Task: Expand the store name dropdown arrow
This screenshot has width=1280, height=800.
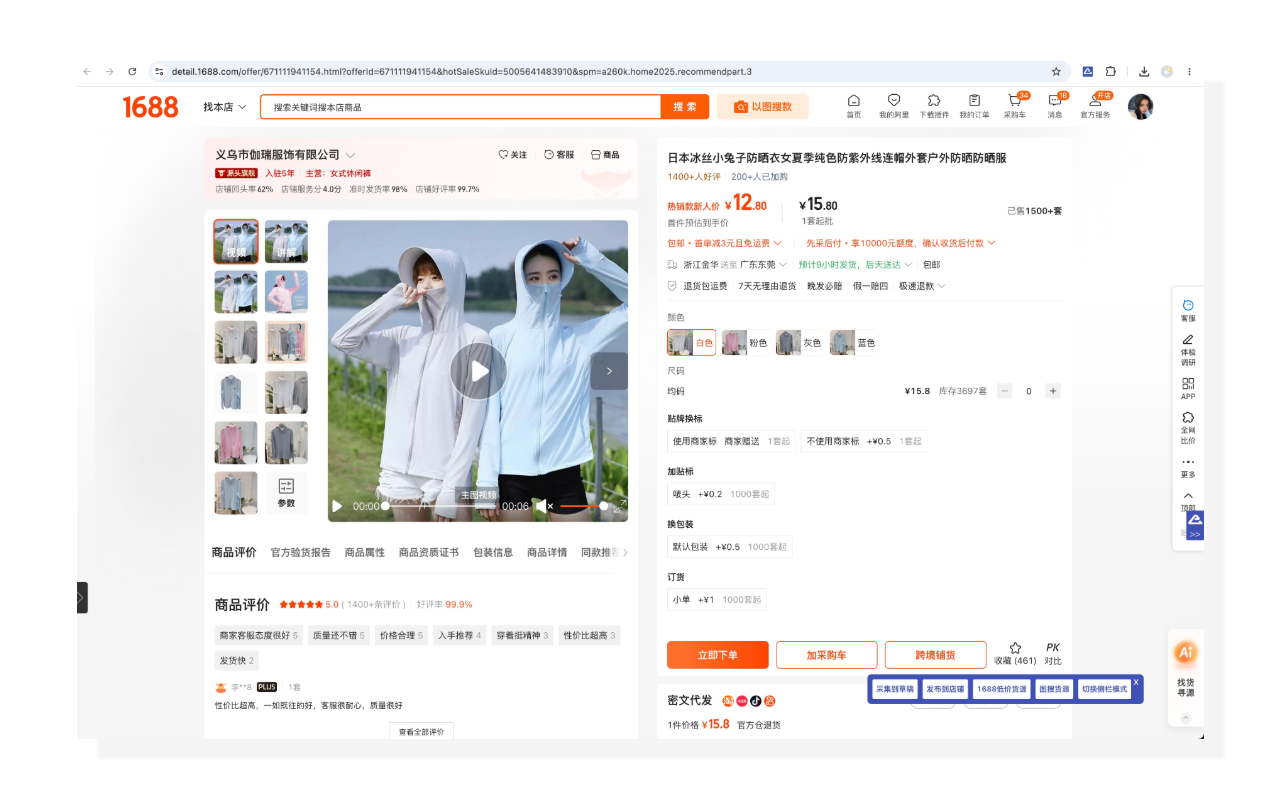Action: pos(351,155)
